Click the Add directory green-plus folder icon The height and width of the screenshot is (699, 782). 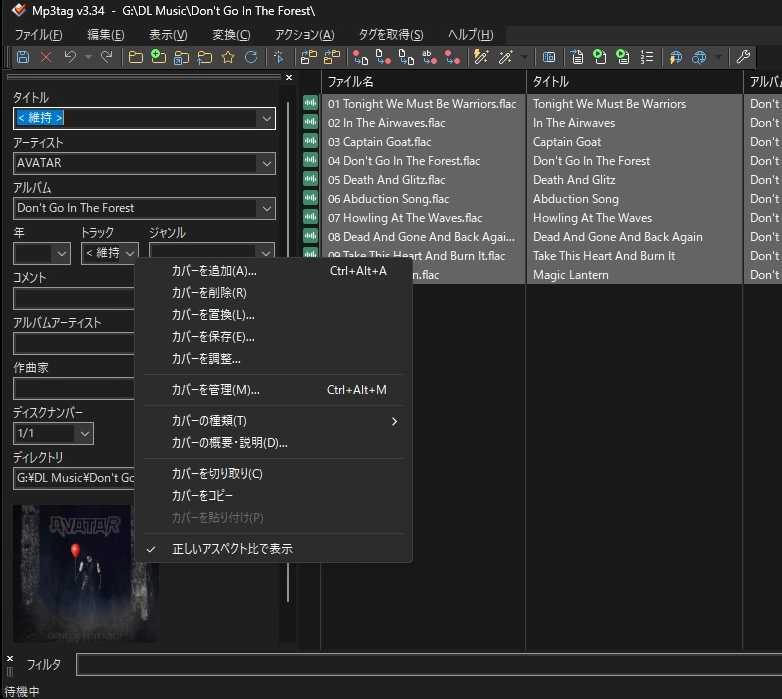tap(159, 57)
